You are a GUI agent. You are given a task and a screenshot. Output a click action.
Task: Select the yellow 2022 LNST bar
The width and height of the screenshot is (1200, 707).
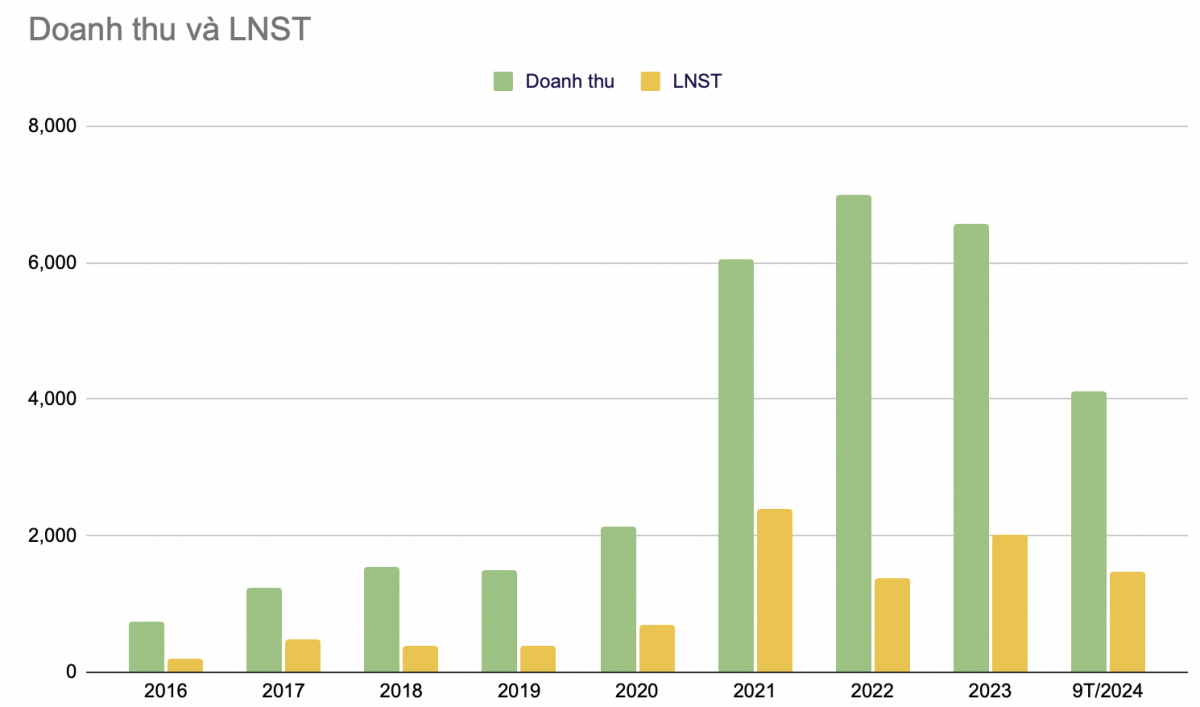892,625
